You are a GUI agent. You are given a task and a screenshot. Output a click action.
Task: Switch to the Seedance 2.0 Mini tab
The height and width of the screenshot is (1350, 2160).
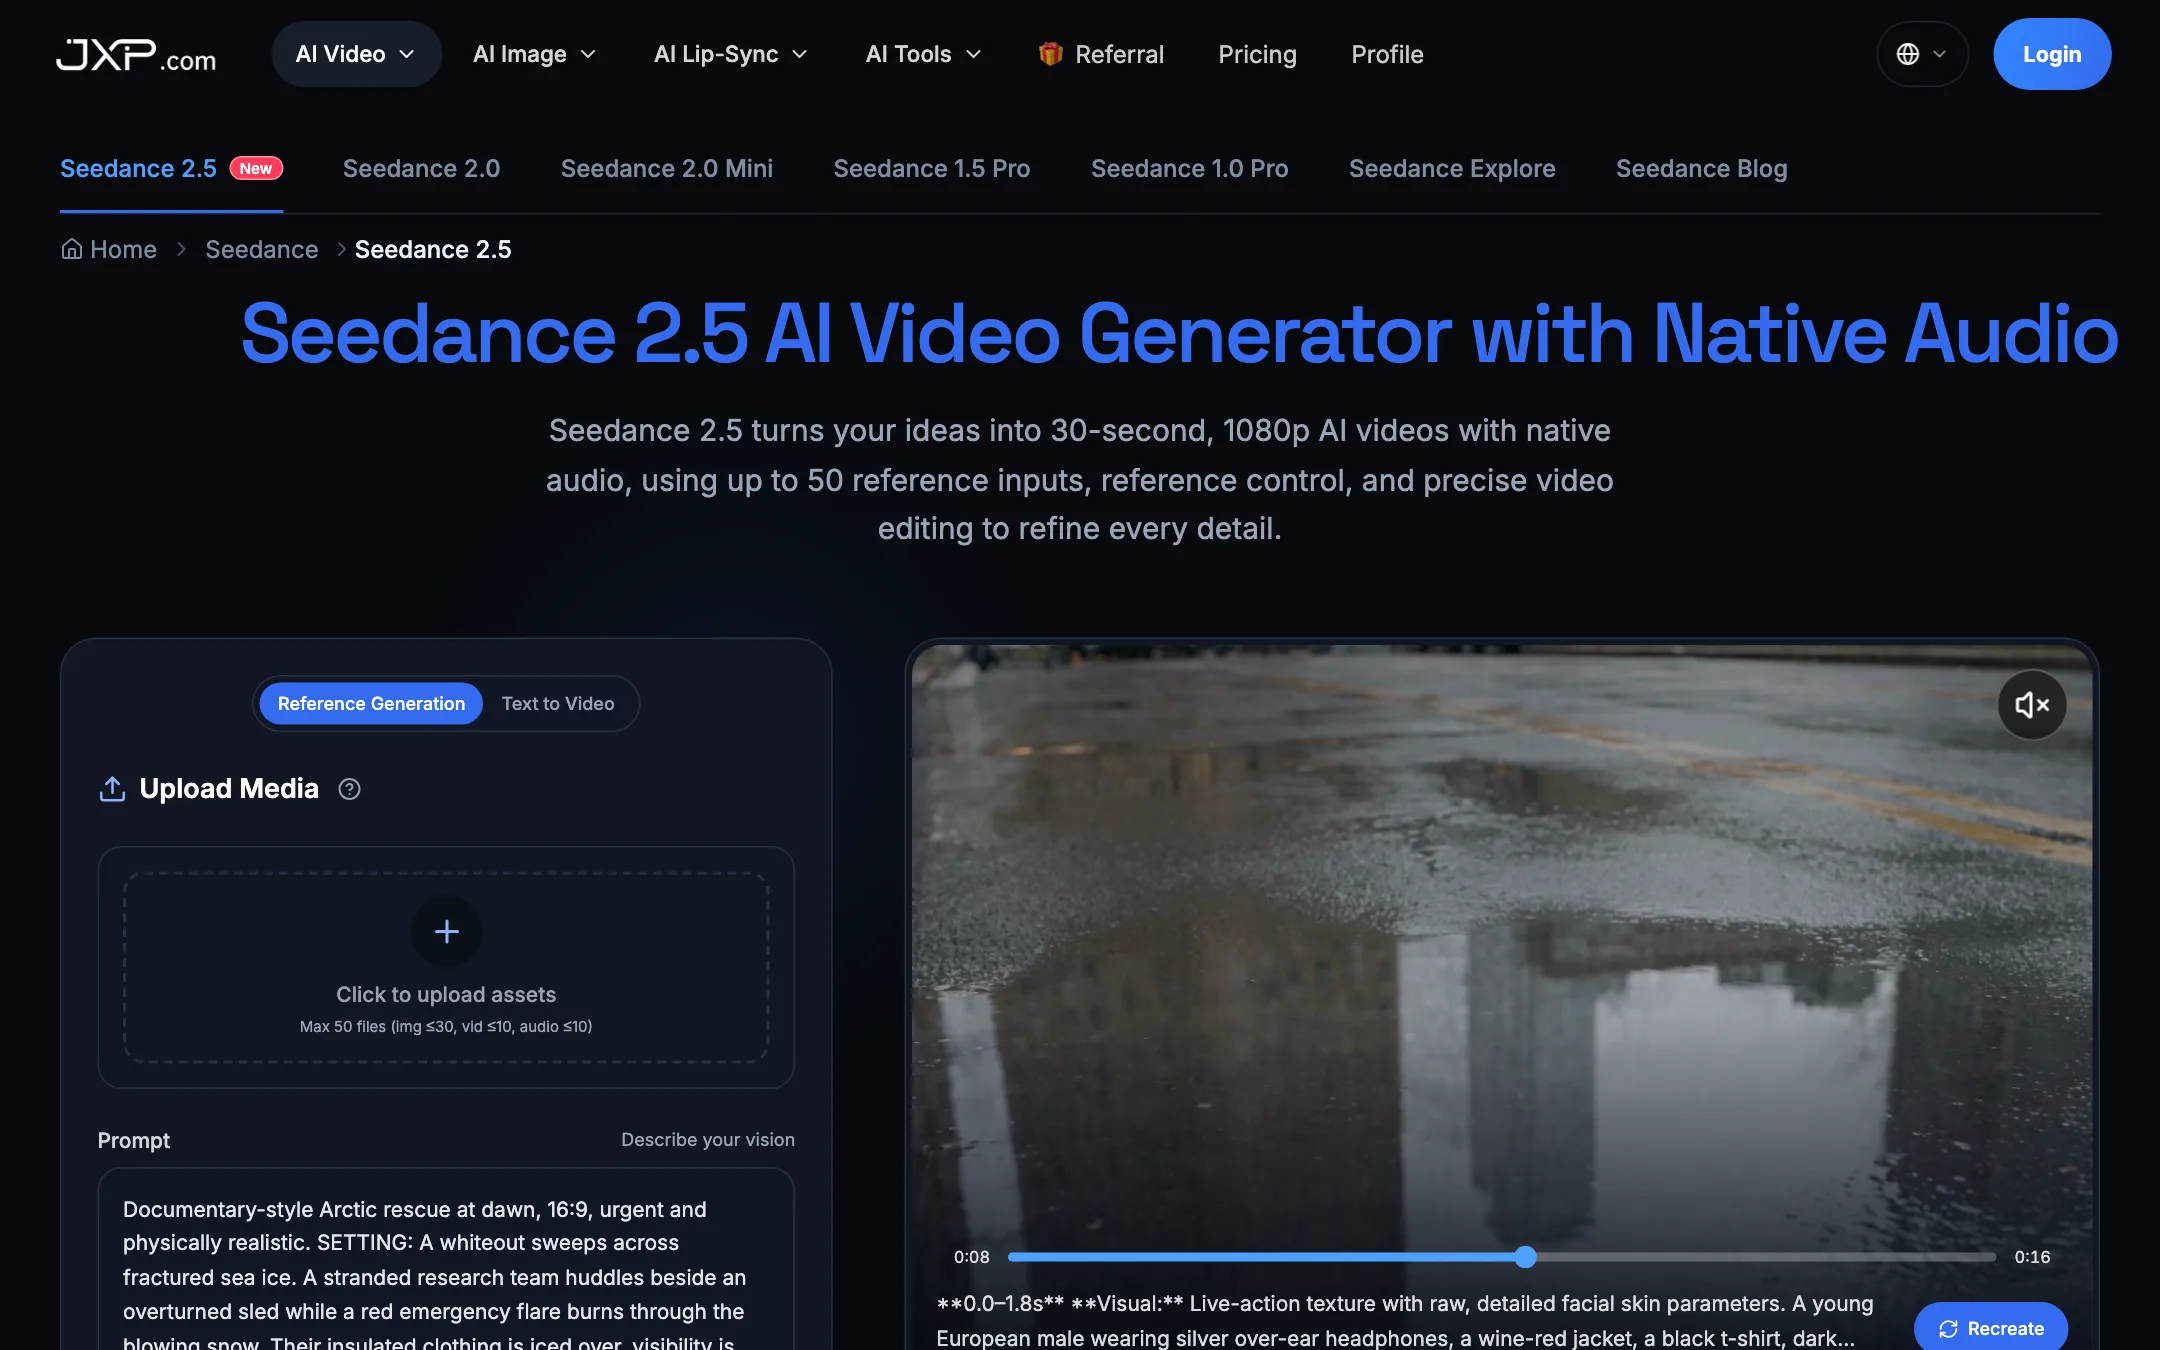(x=666, y=168)
